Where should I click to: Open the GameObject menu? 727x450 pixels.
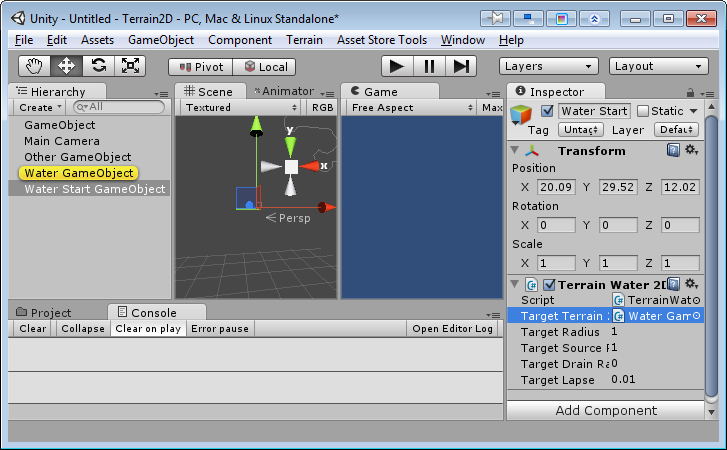click(161, 40)
